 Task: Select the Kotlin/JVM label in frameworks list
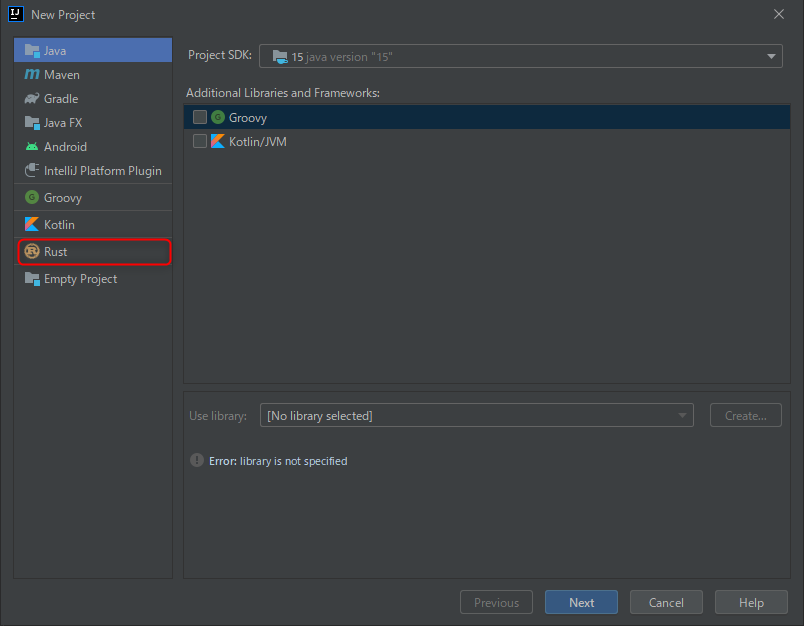257,142
